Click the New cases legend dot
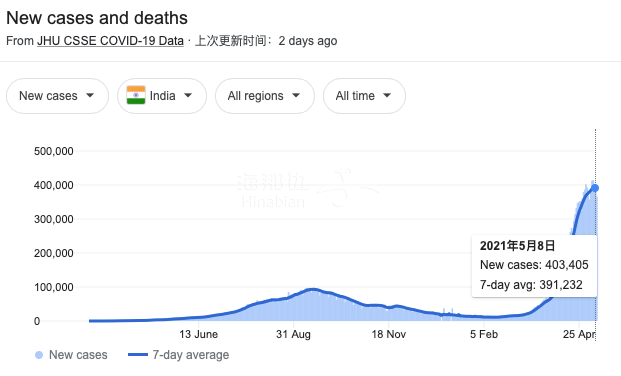The image size is (621, 376). [39, 355]
